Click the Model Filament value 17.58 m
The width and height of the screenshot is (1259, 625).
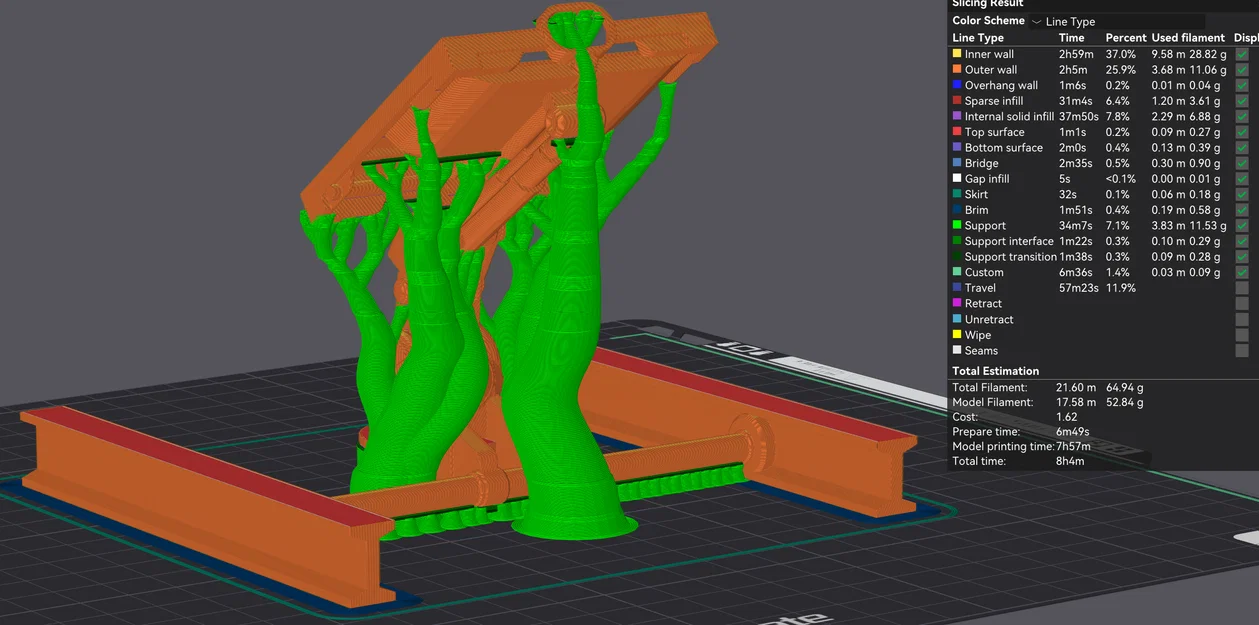pos(1076,402)
